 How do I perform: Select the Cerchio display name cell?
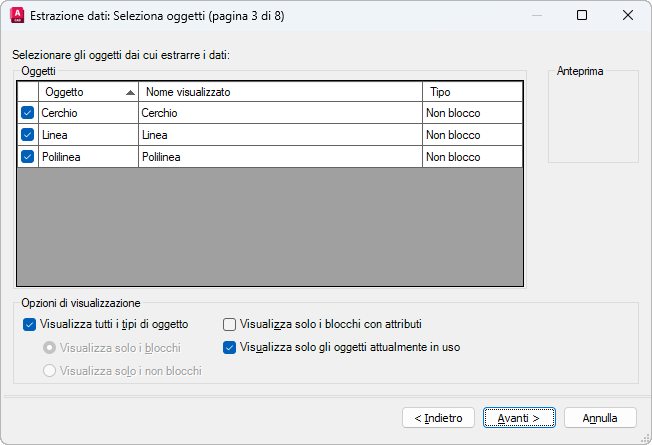pyautogui.click(x=280, y=113)
